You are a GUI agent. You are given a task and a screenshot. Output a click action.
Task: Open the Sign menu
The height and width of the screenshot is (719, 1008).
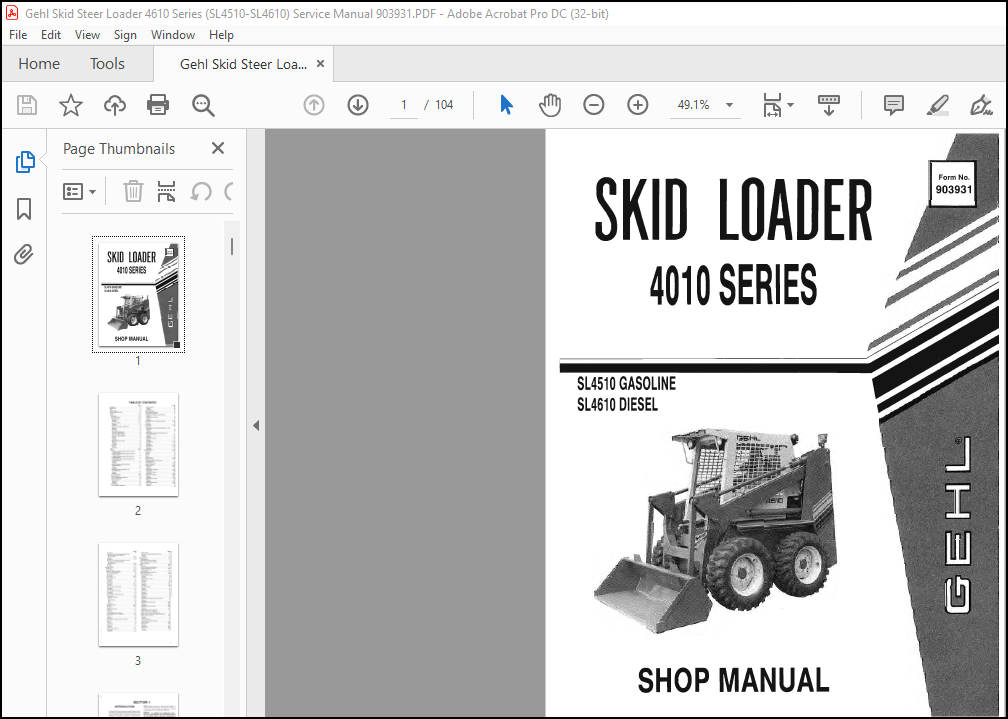click(125, 35)
